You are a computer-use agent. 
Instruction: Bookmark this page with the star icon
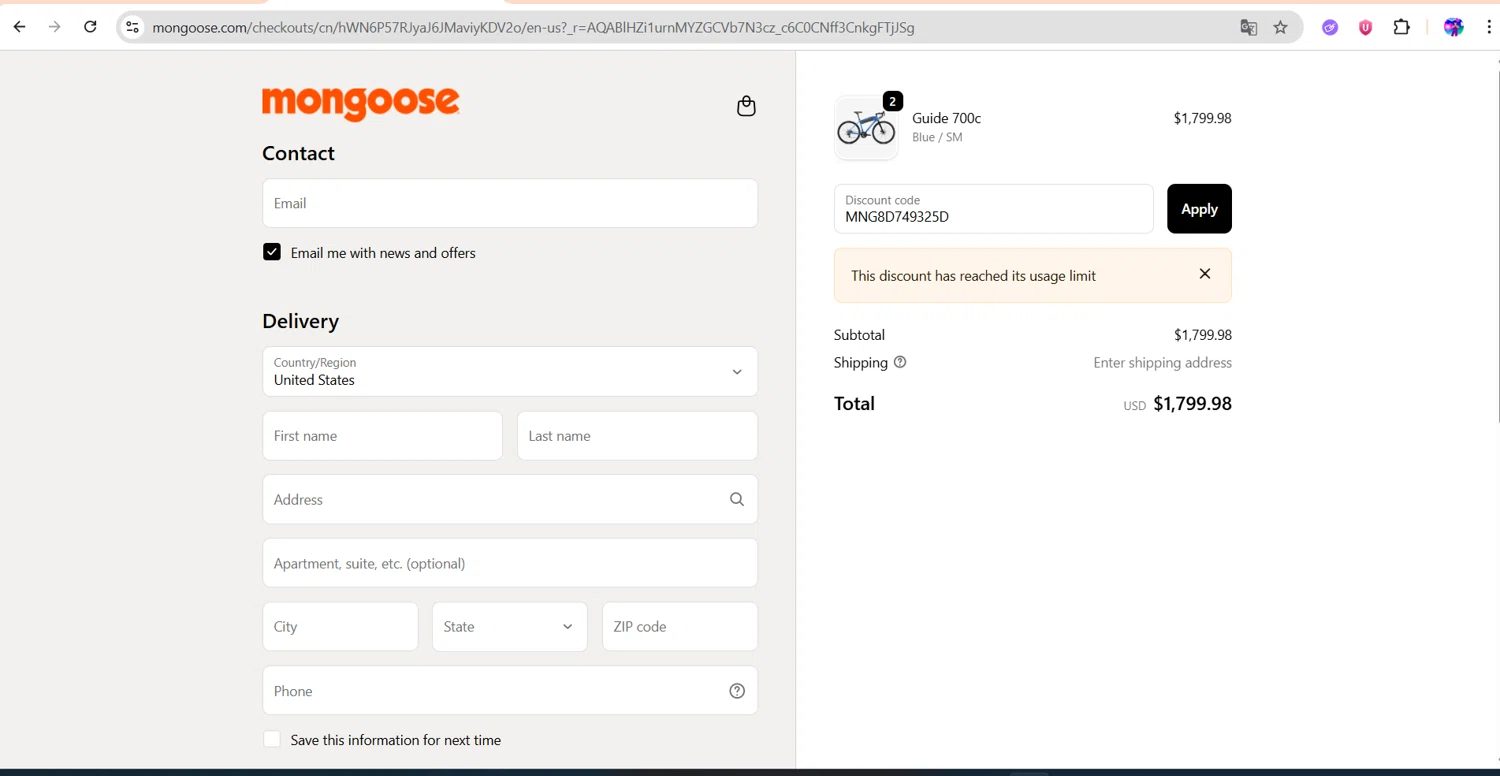[1280, 27]
